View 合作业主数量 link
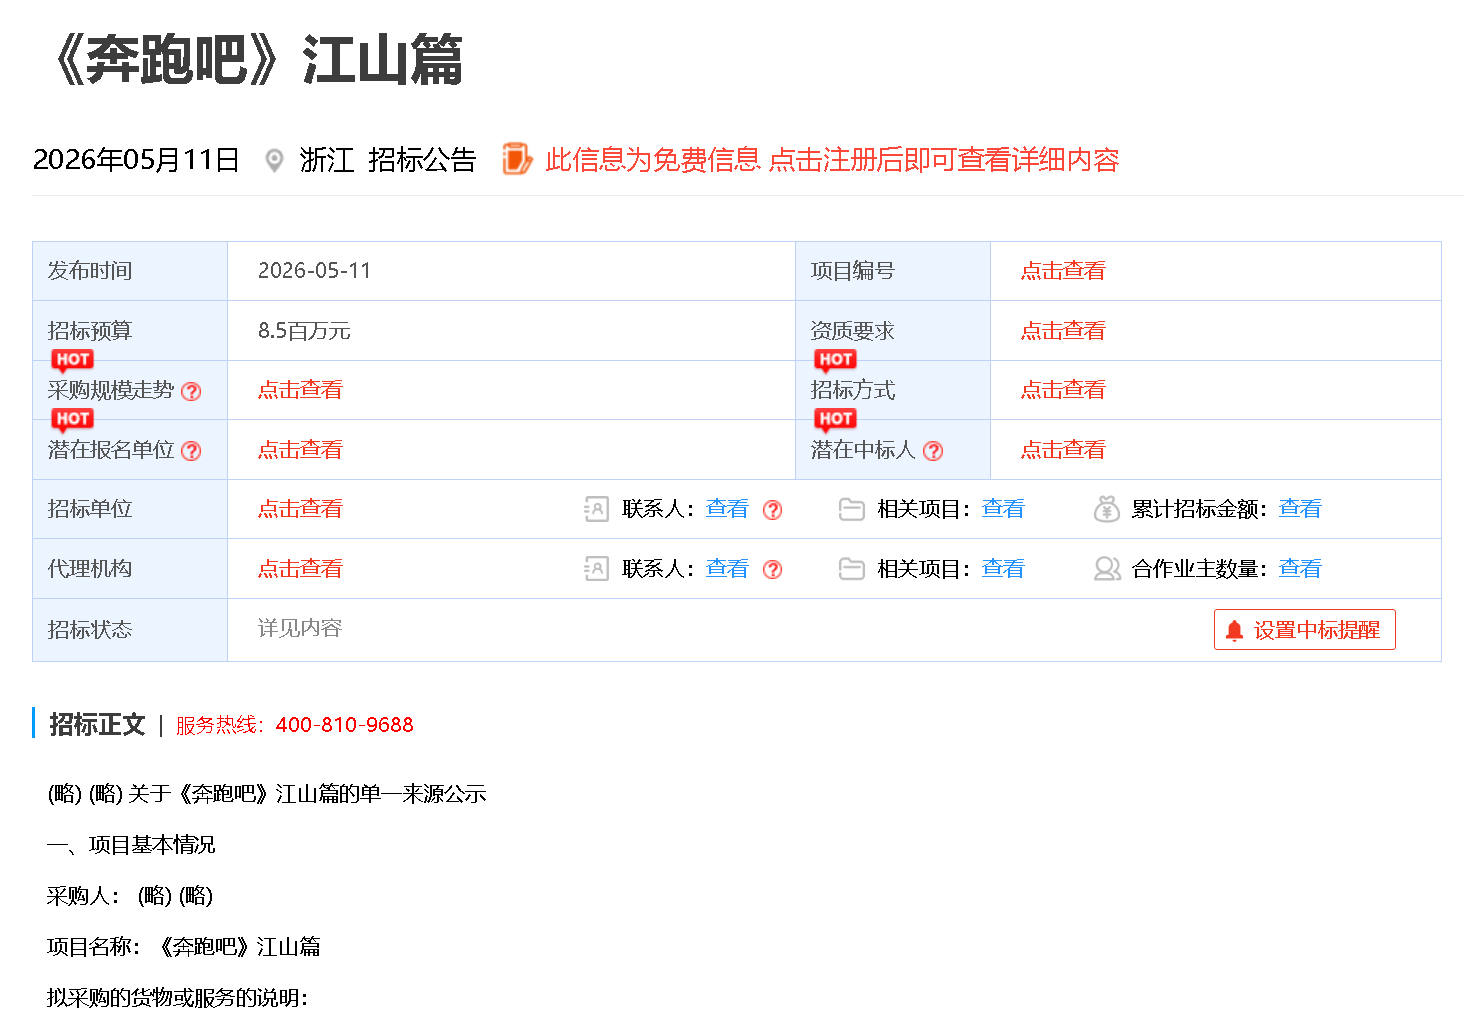Viewport: 1464px width, 1009px height. click(1300, 569)
